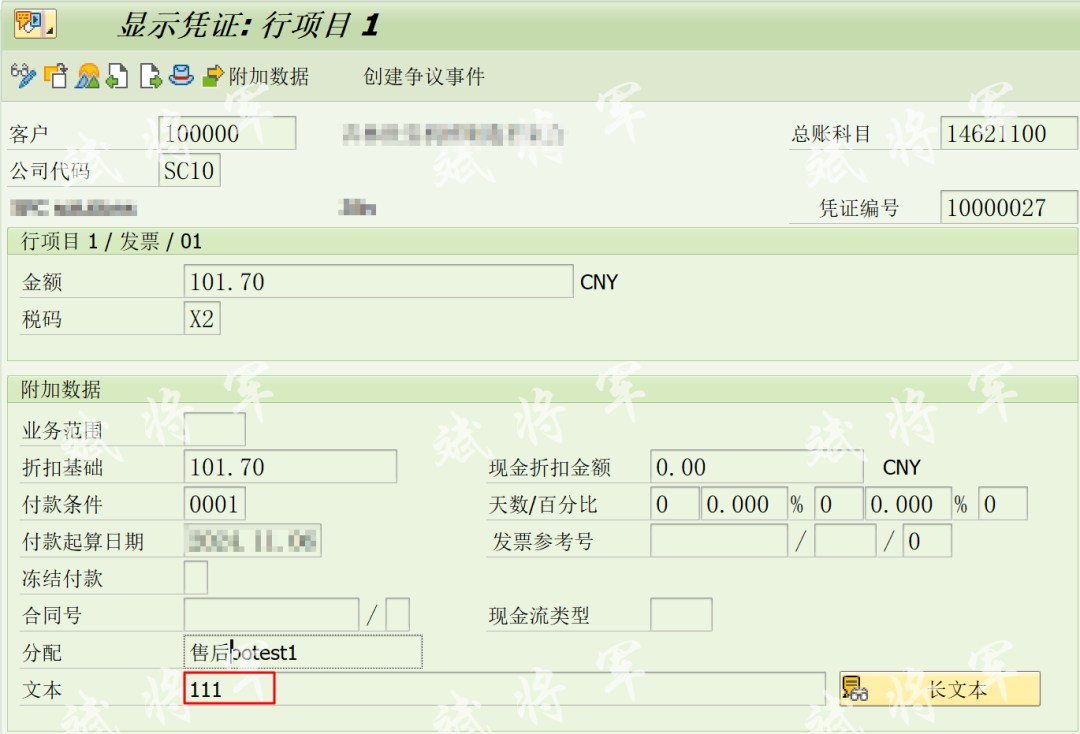Open the 长文本 long text button
Image resolution: width=1080 pixels, height=734 pixels.
[x=939, y=689]
